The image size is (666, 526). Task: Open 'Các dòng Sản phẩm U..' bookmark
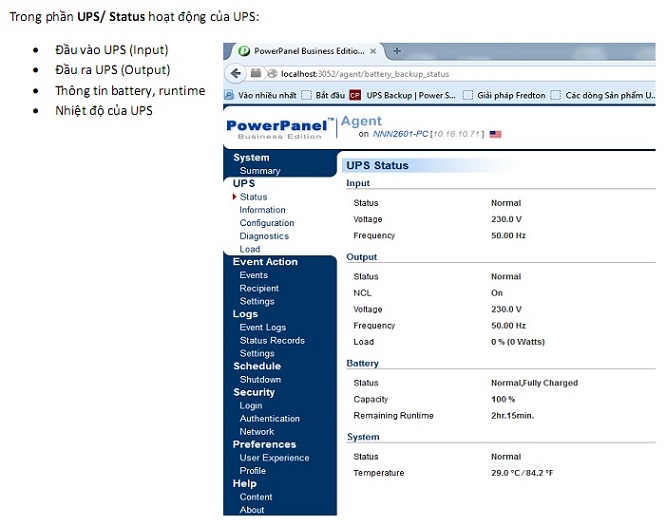(603, 95)
